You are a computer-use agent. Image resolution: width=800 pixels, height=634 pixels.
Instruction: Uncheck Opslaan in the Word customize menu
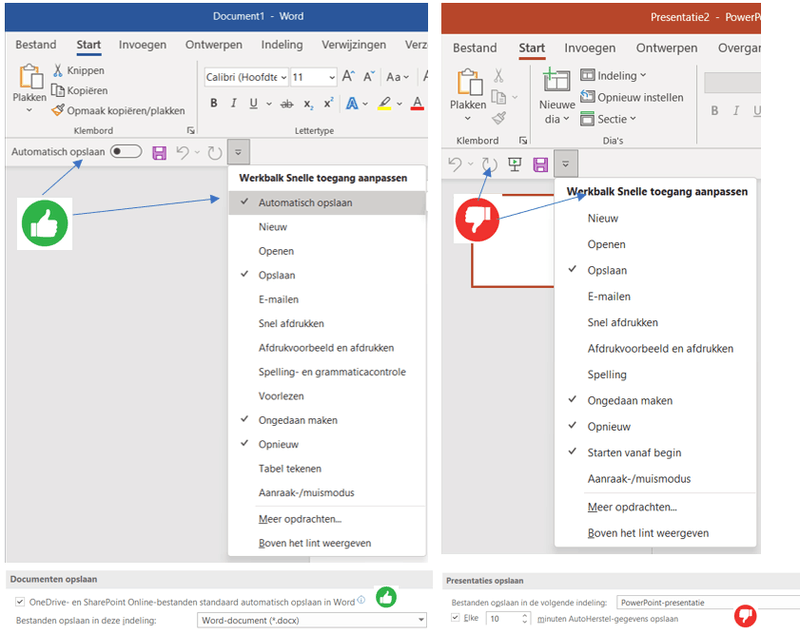pyautogui.click(x=327, y=275)
